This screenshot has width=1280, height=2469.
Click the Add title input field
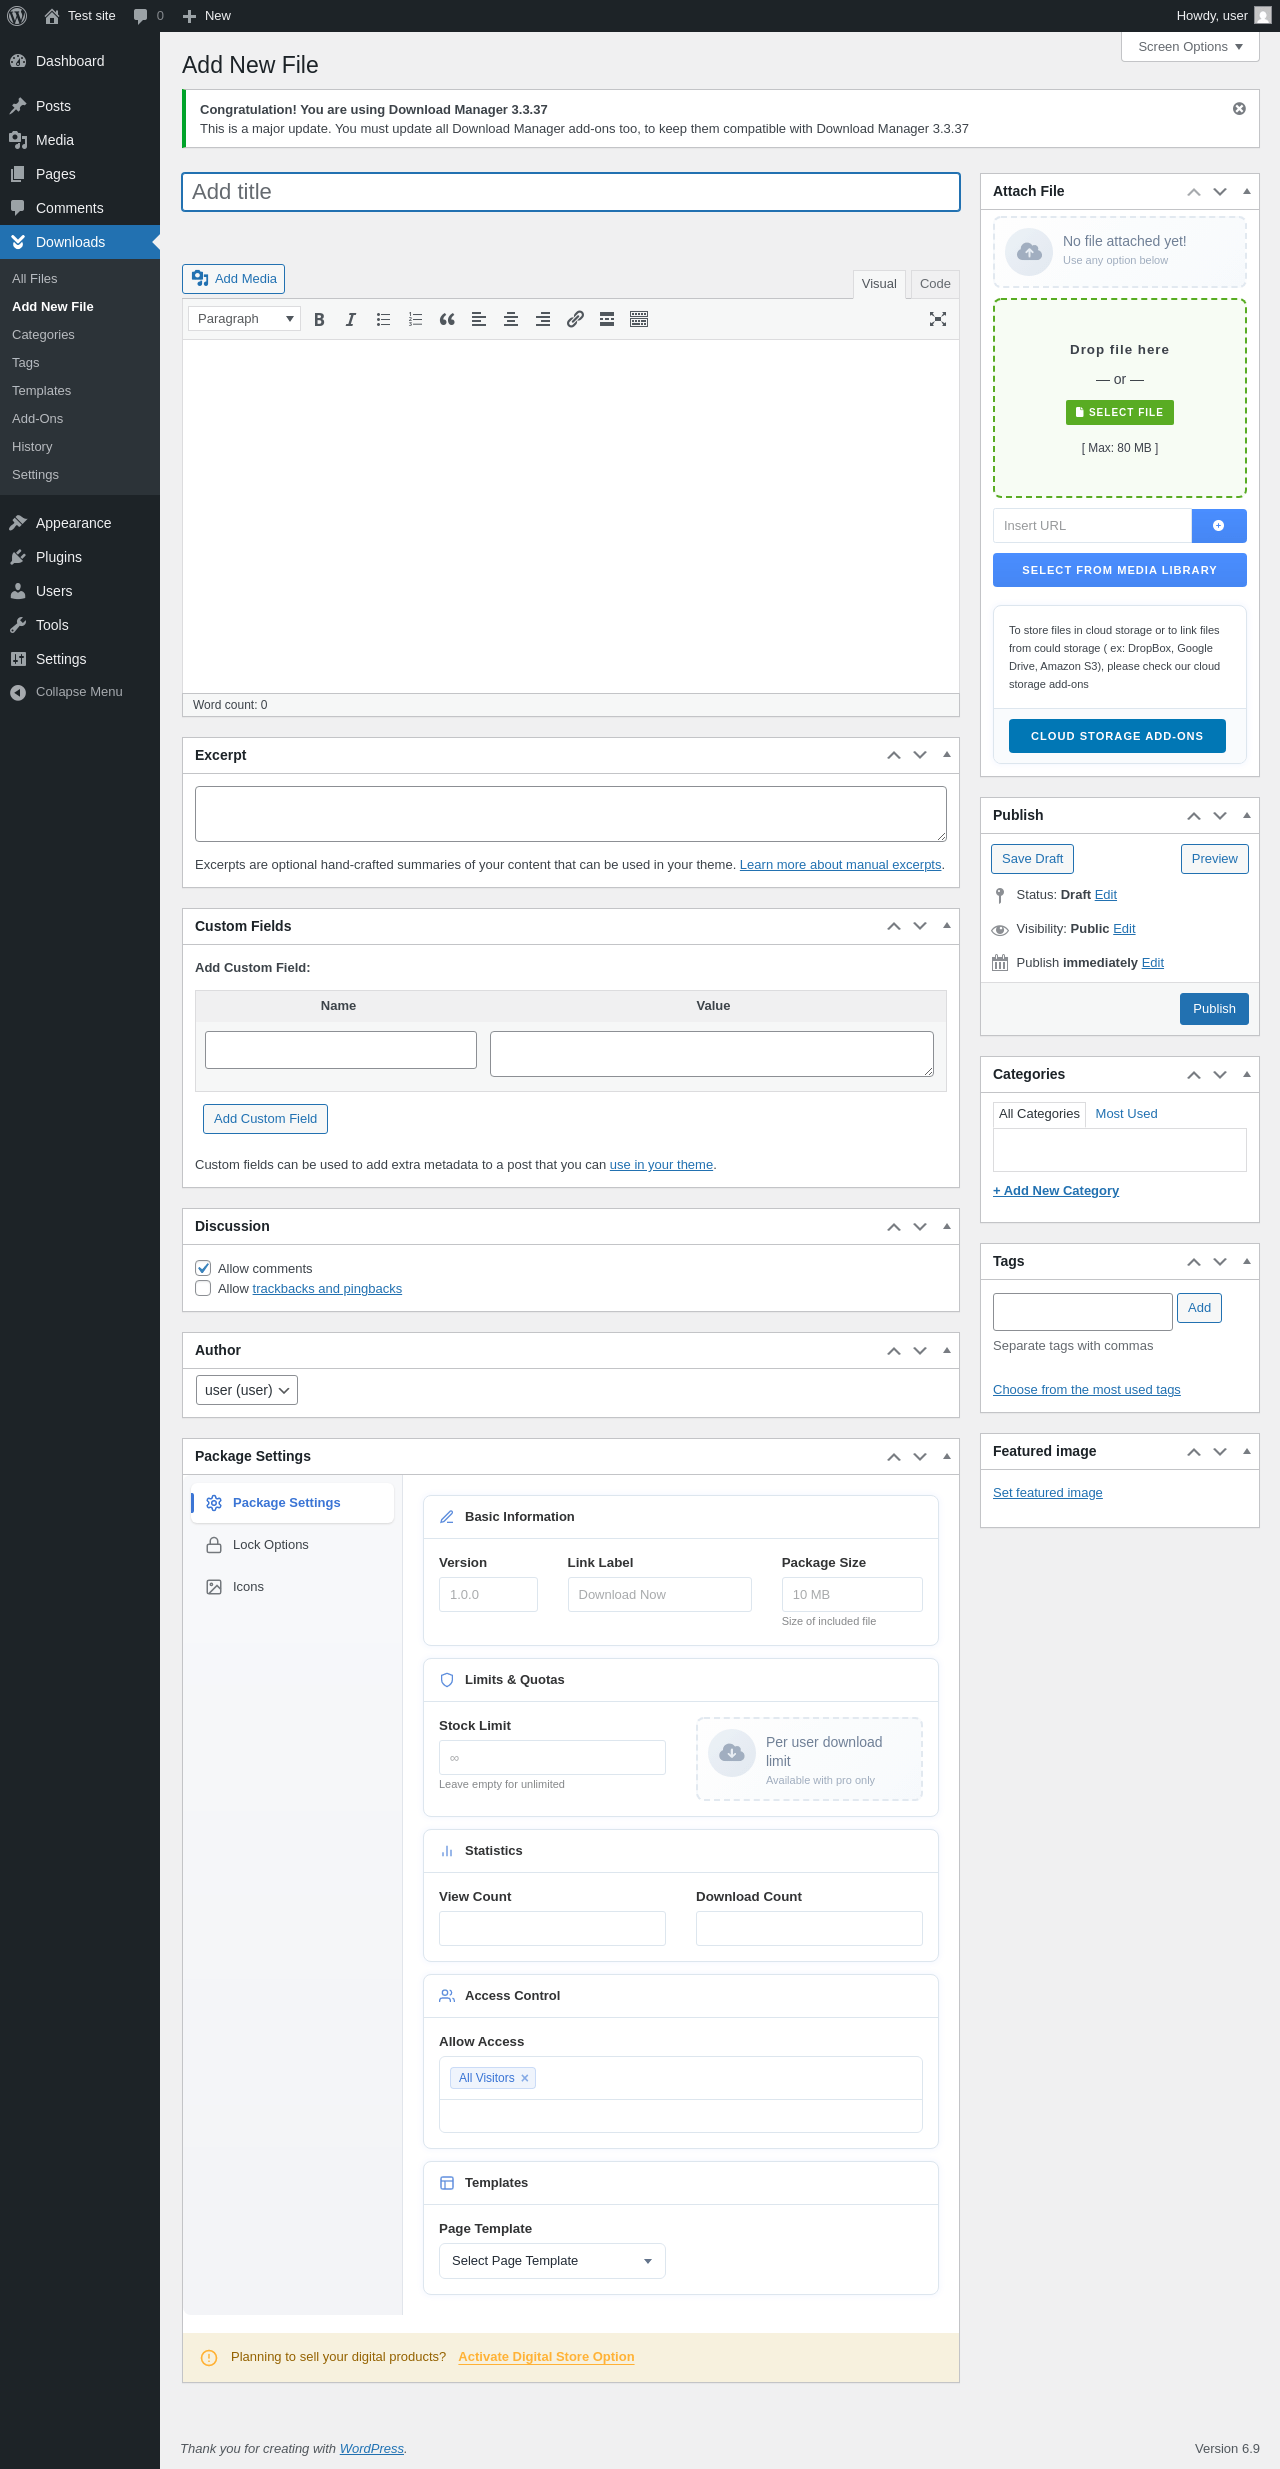(570, 192)
